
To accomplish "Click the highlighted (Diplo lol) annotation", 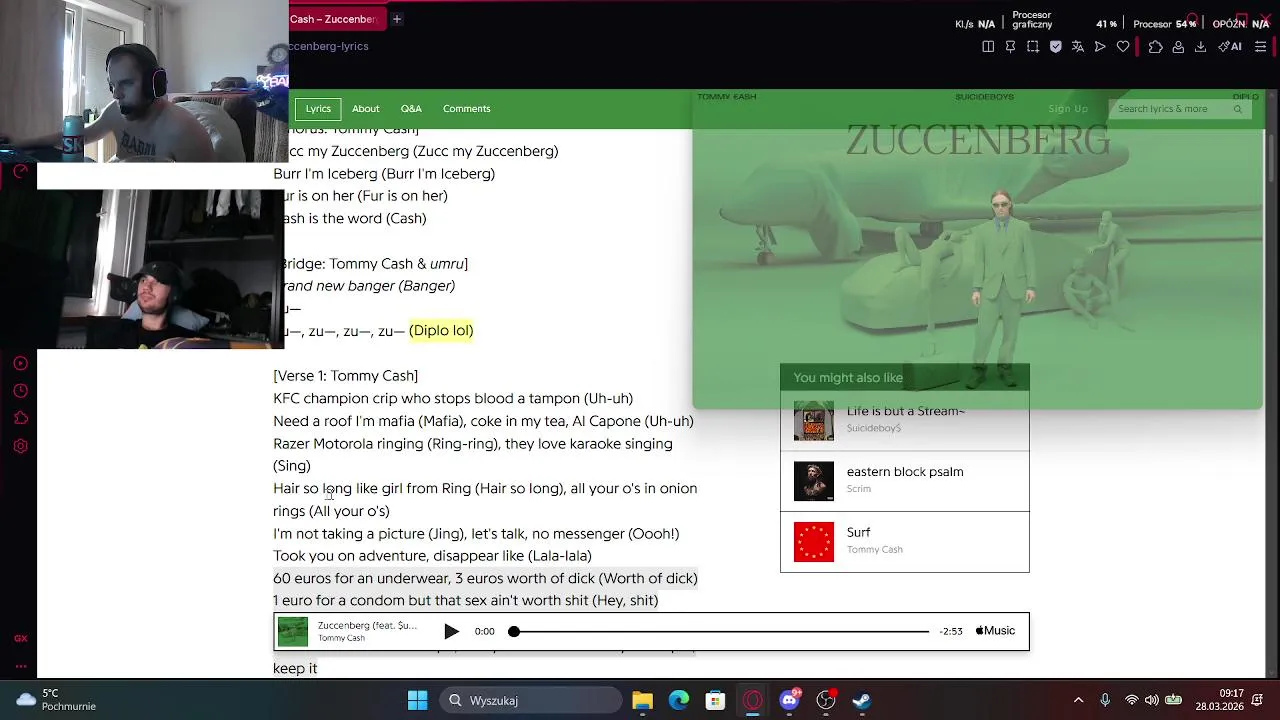I will coord(441,331).
